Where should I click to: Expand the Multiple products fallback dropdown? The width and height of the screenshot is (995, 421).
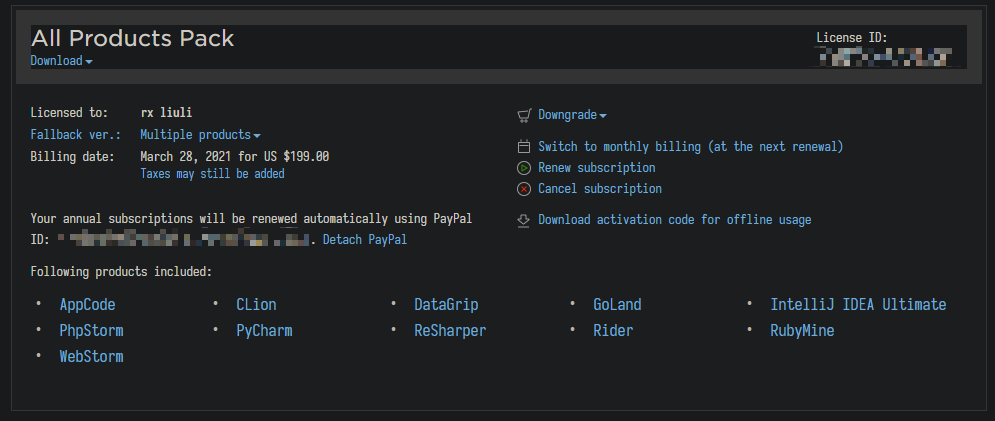pyautogui.click(x=201, y=135)
